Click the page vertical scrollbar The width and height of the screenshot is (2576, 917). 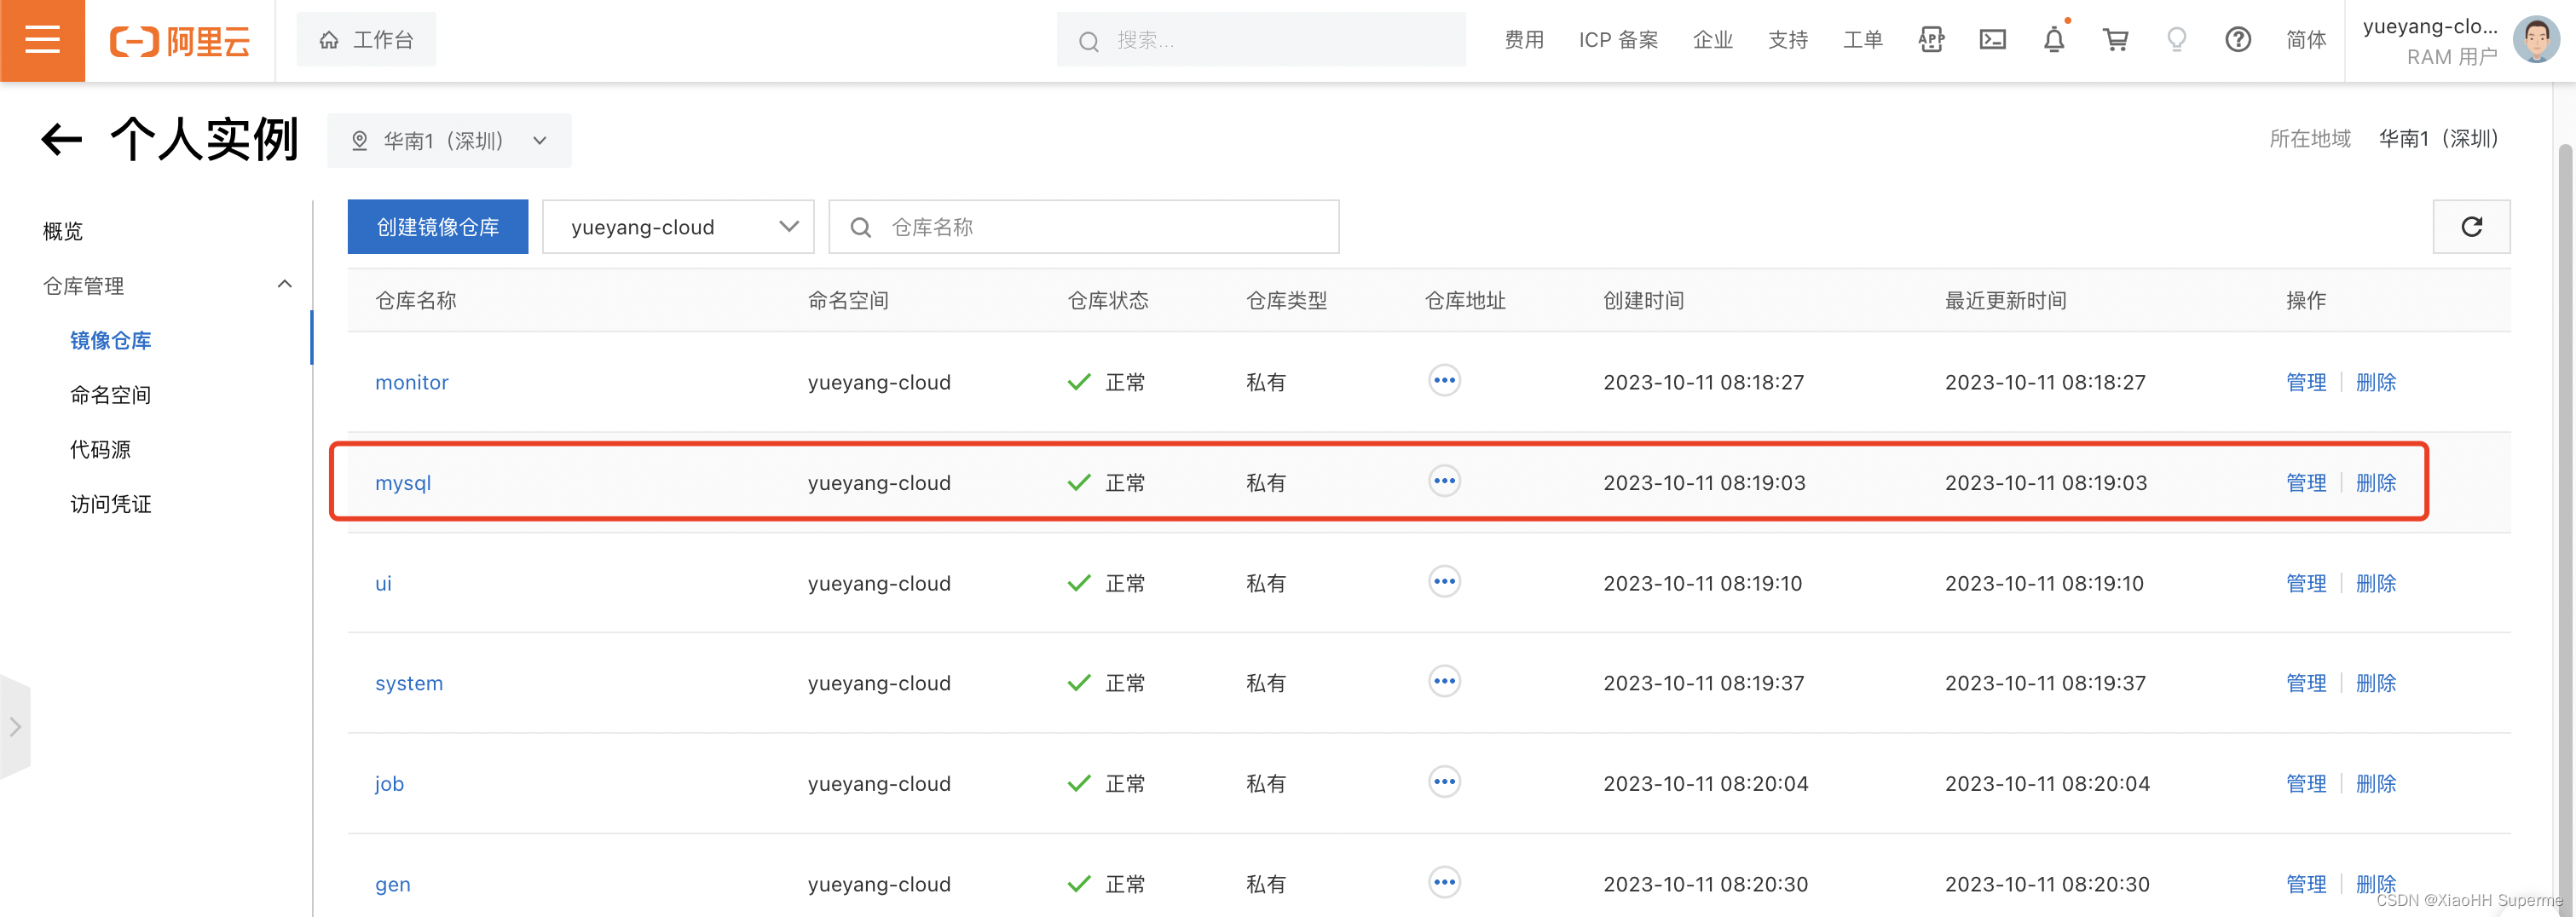click(x=2565, y=530)
